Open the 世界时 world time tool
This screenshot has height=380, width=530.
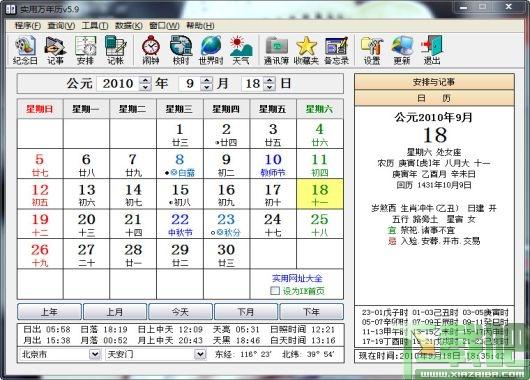211,50
